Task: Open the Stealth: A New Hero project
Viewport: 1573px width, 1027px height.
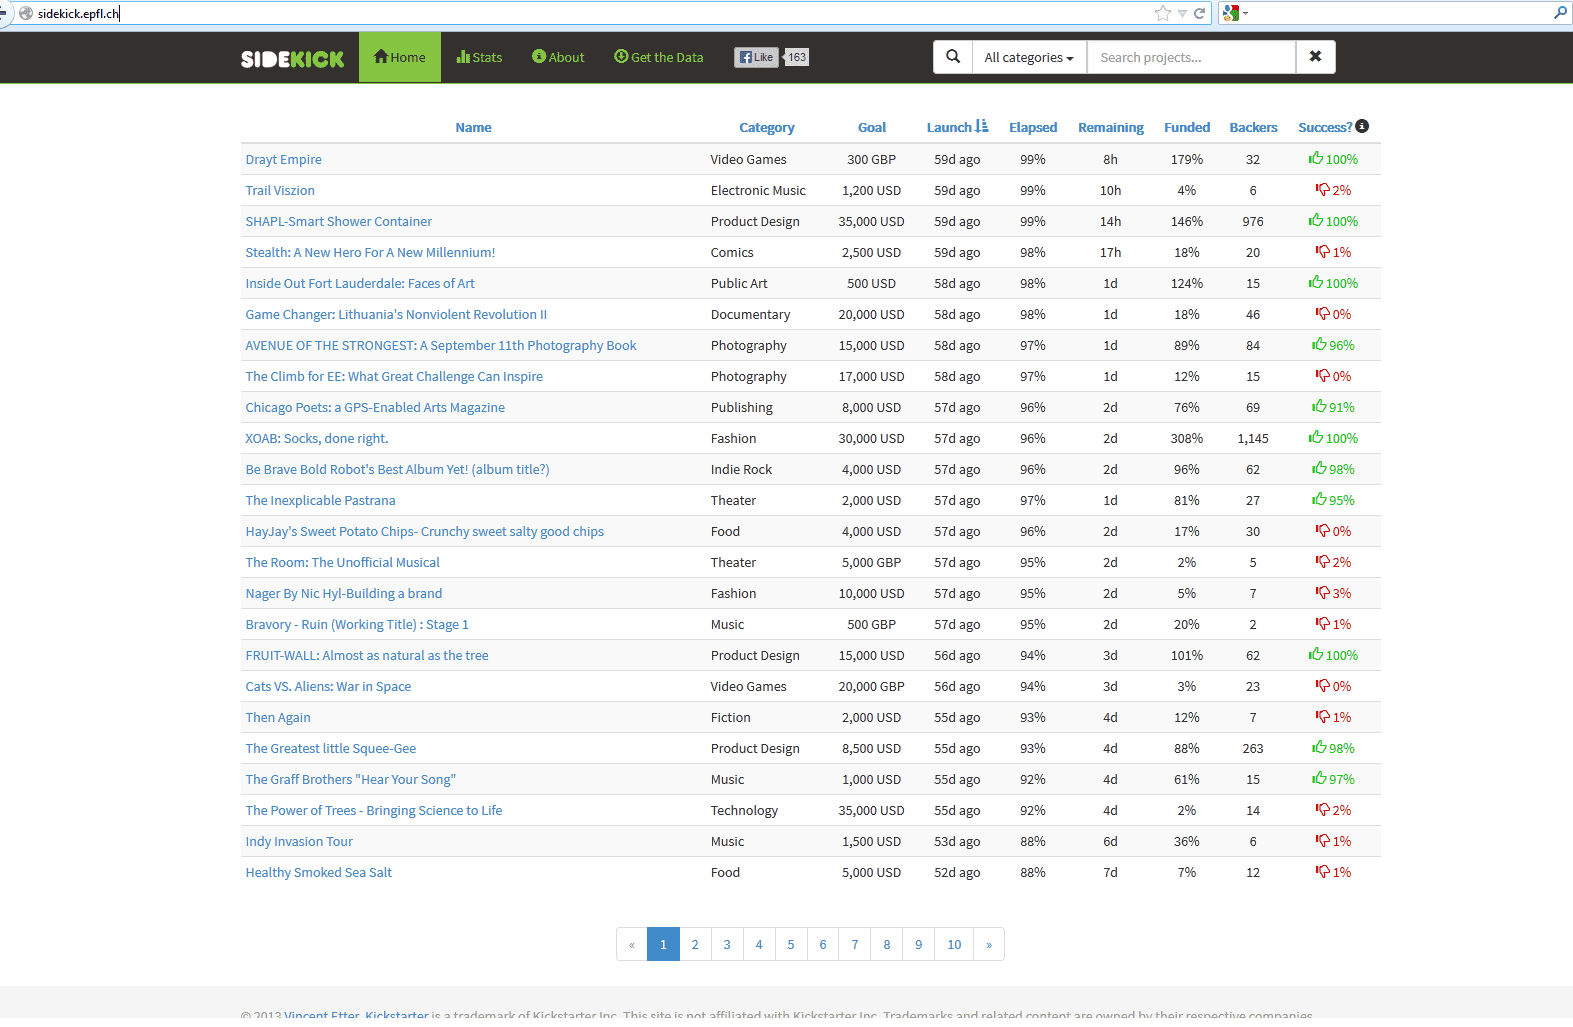Action: [x=370, y=252]
